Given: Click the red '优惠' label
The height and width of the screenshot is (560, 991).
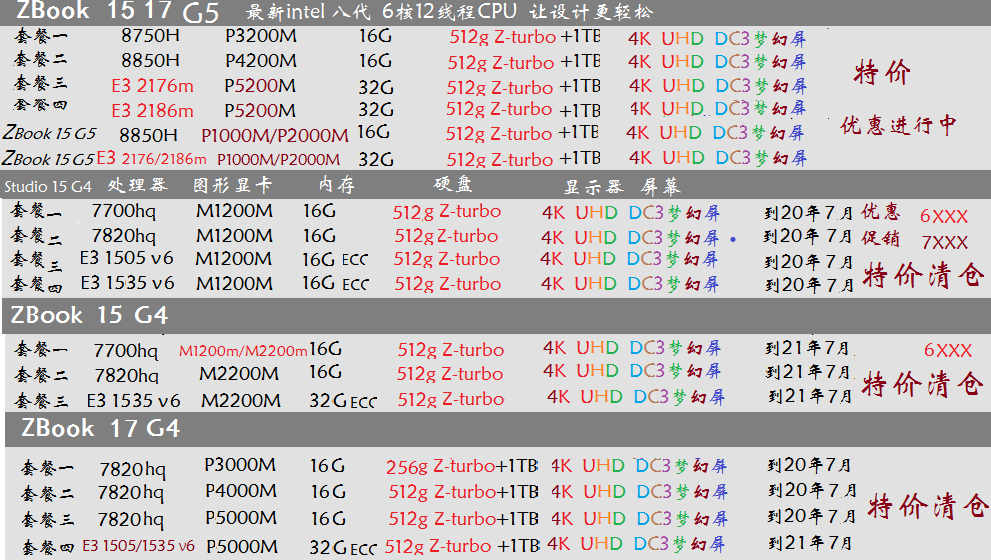Looking at the screenshot, I should click(880, 212).
